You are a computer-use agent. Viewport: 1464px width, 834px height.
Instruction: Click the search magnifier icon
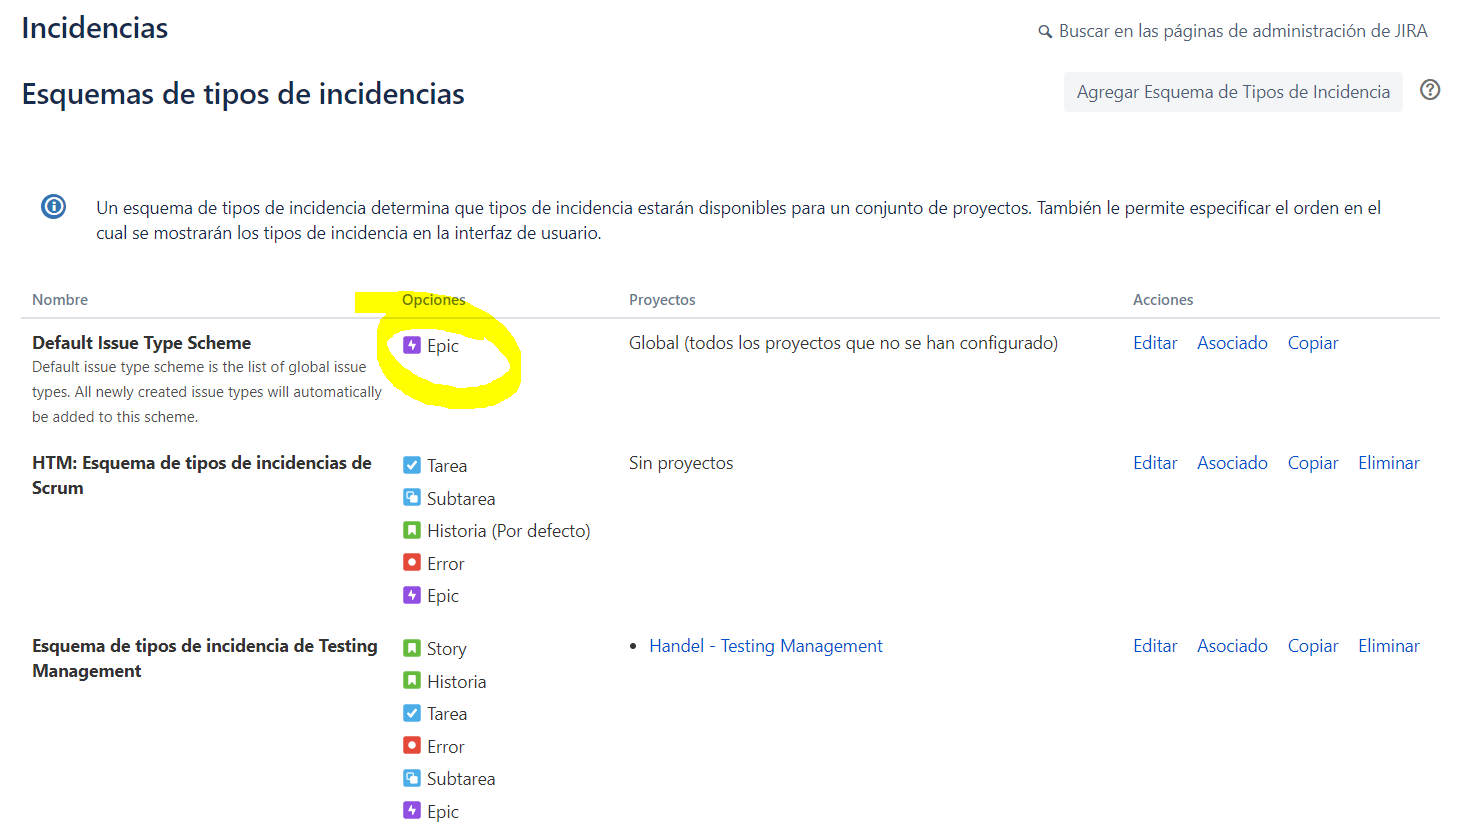coord(1045,32)
